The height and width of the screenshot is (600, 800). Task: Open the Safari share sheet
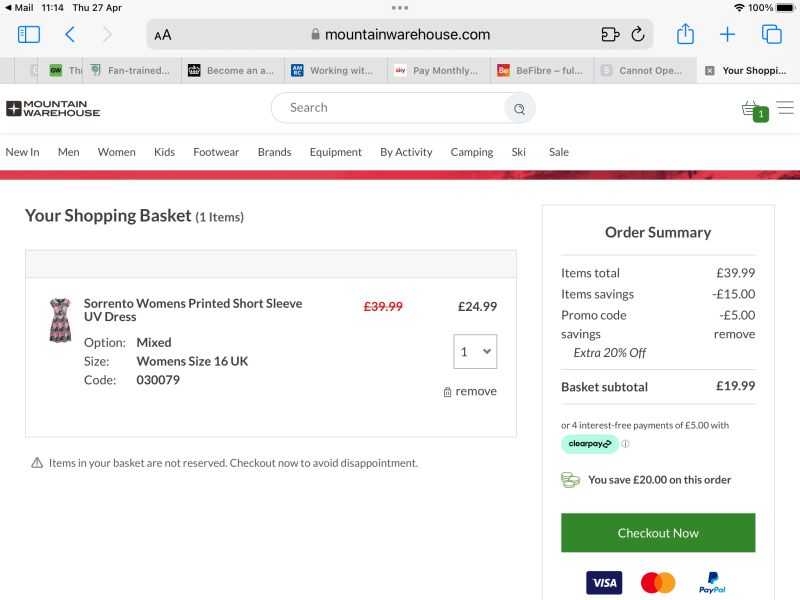coord(685,35)
